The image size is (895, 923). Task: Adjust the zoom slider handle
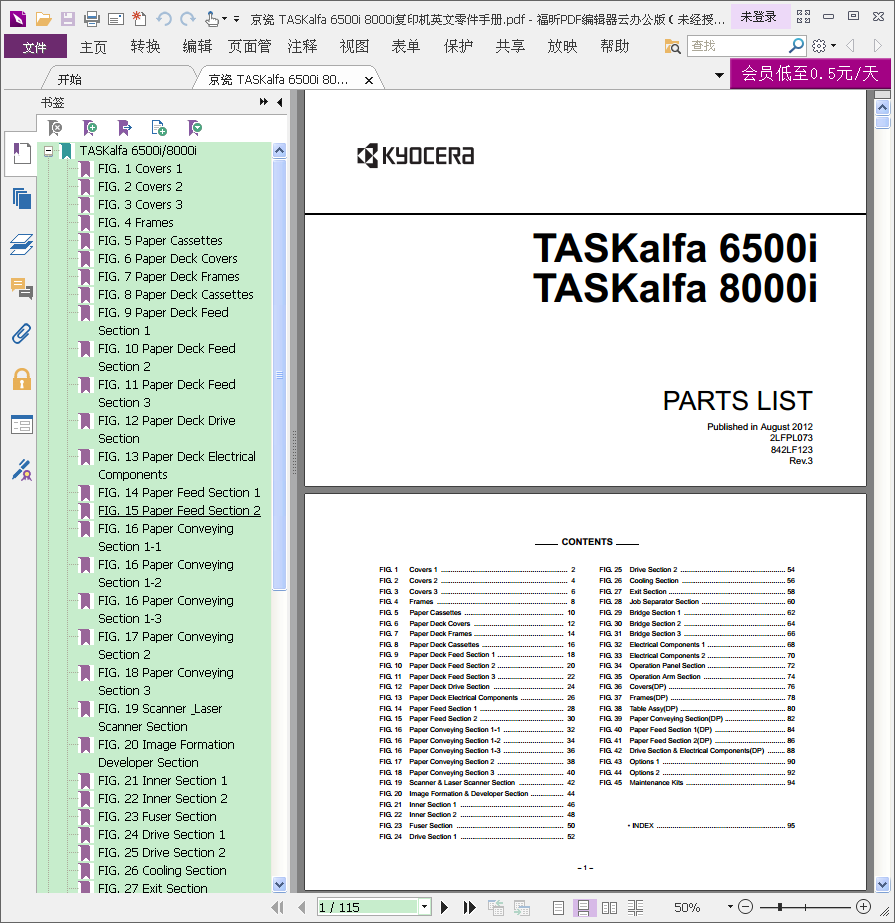780,907
